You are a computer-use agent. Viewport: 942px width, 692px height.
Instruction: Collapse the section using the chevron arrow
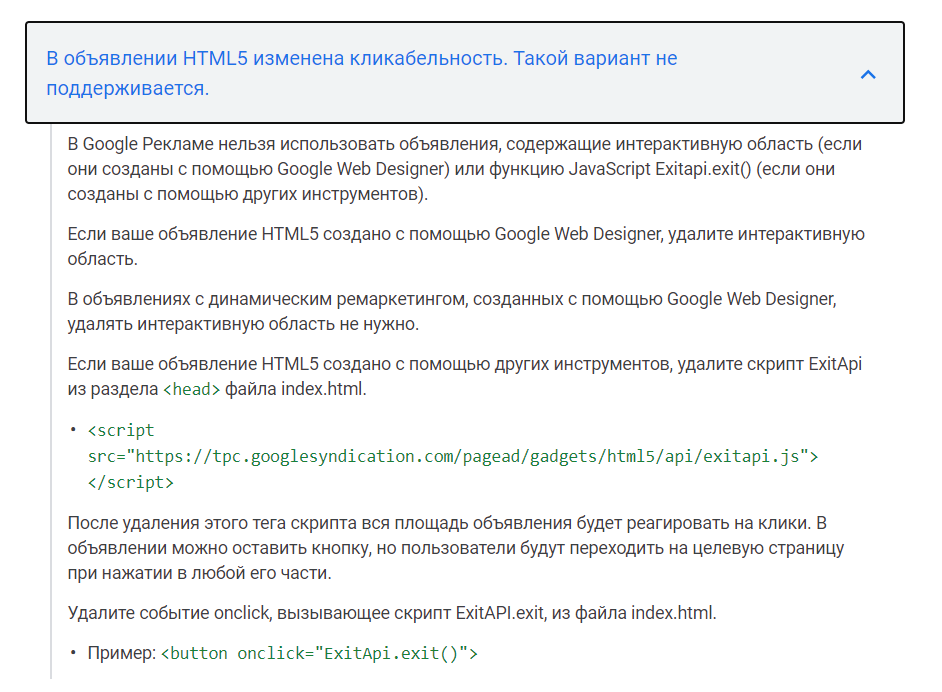868,74
